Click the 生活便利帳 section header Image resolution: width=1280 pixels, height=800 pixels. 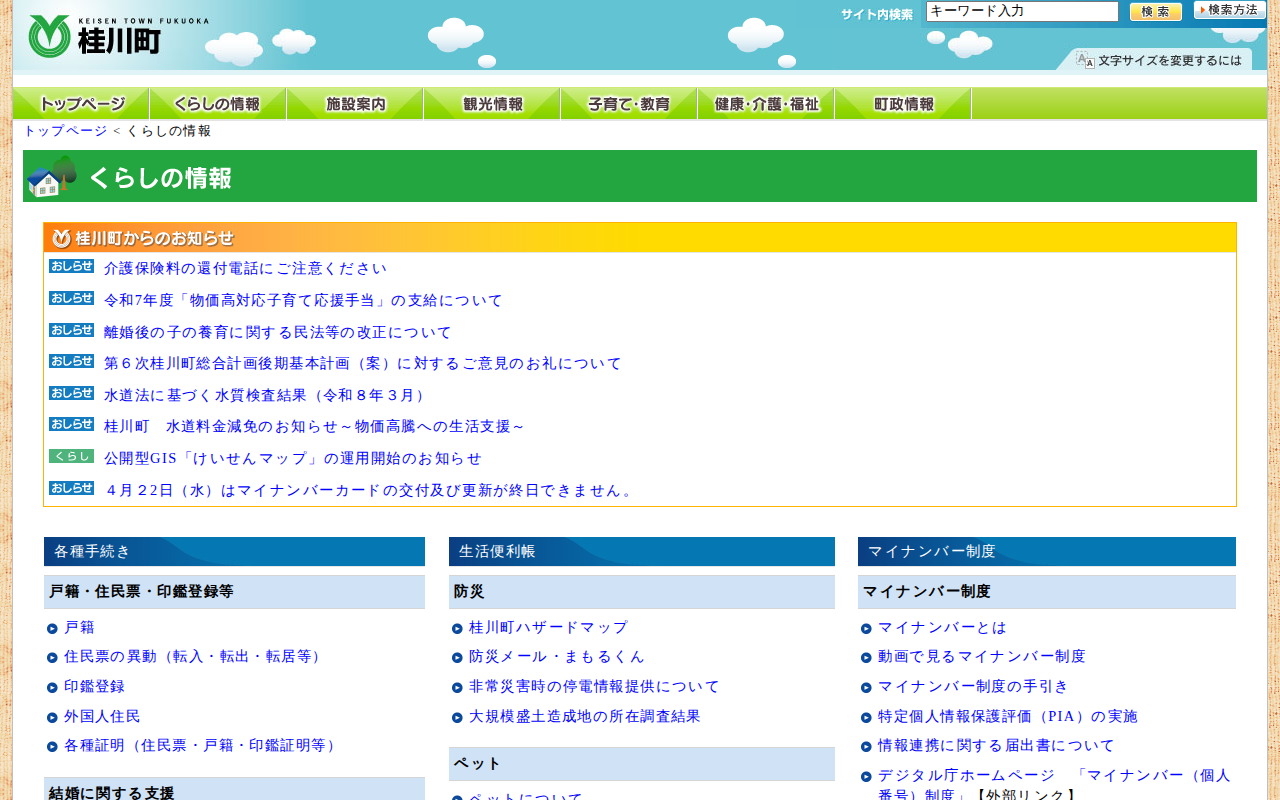click(x=642, y=552)
